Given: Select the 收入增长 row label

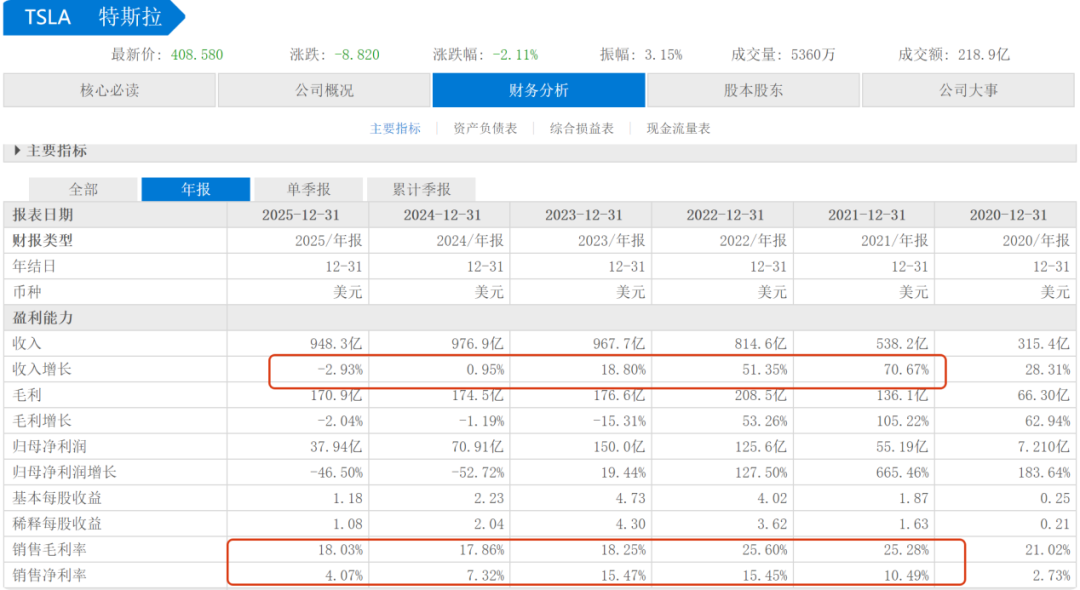Looking at the screenshot, I should tap(42, 370).
